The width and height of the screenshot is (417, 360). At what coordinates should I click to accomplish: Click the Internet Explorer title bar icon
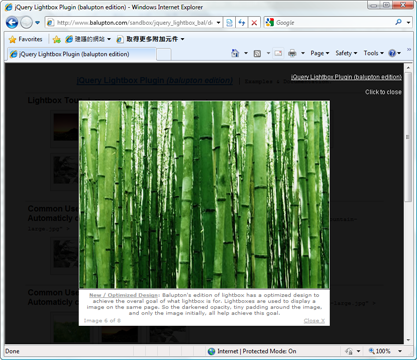tap(9, 7)
